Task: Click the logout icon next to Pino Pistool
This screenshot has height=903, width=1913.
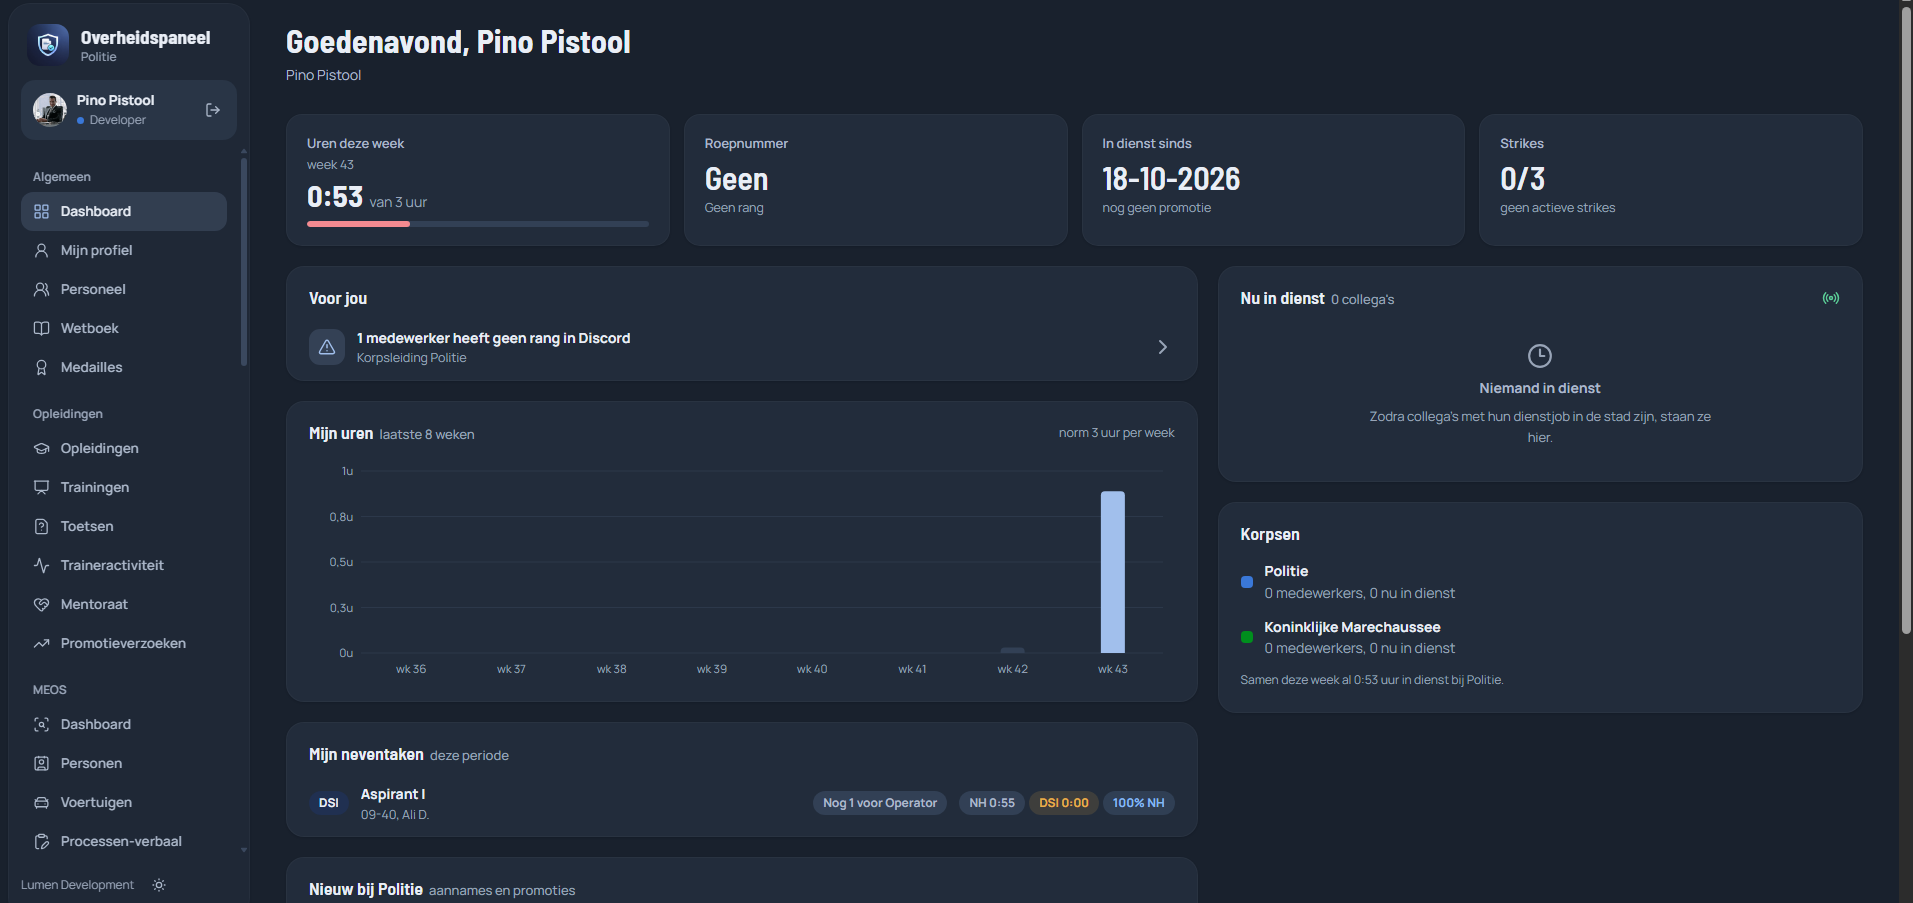Action: point(213,110)
